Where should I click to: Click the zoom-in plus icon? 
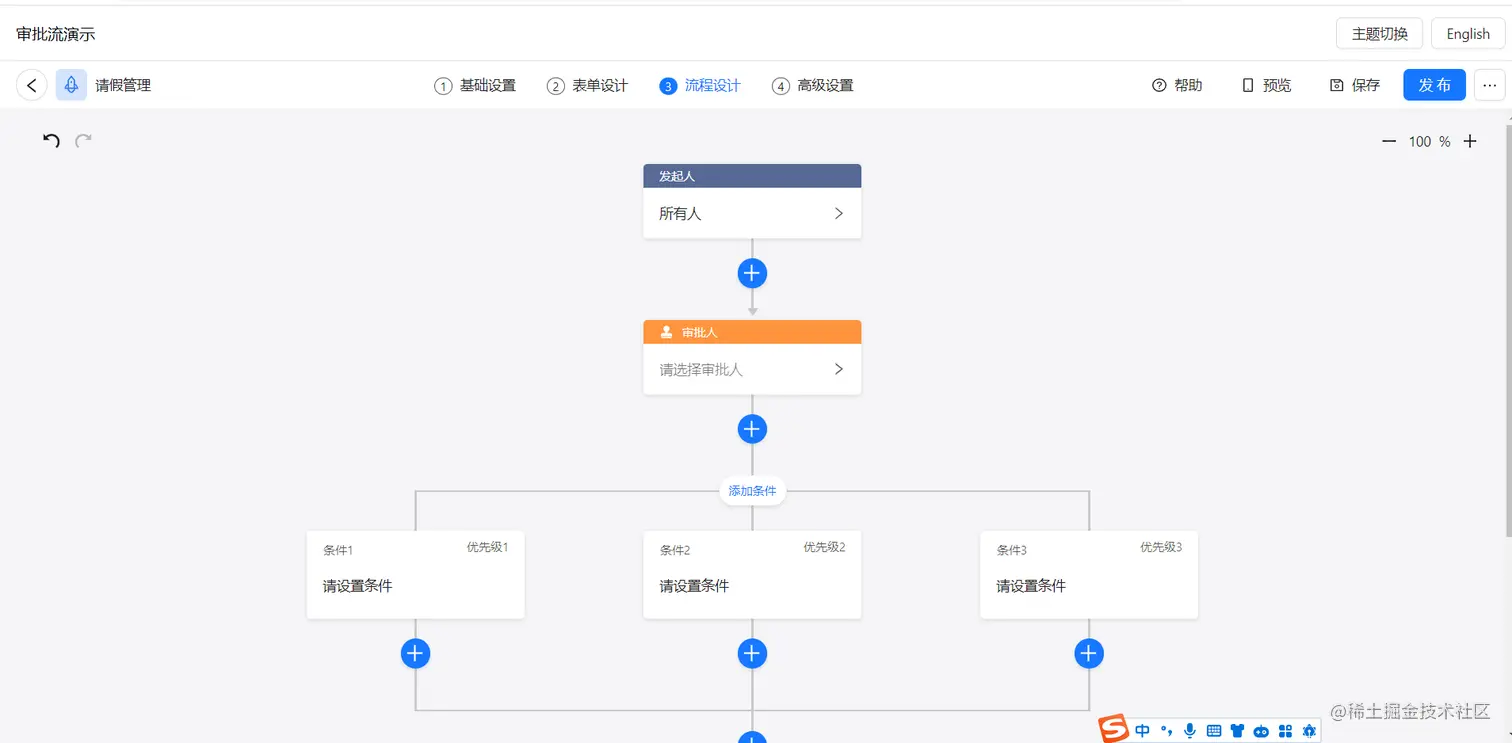click(x=1469, y=141)
